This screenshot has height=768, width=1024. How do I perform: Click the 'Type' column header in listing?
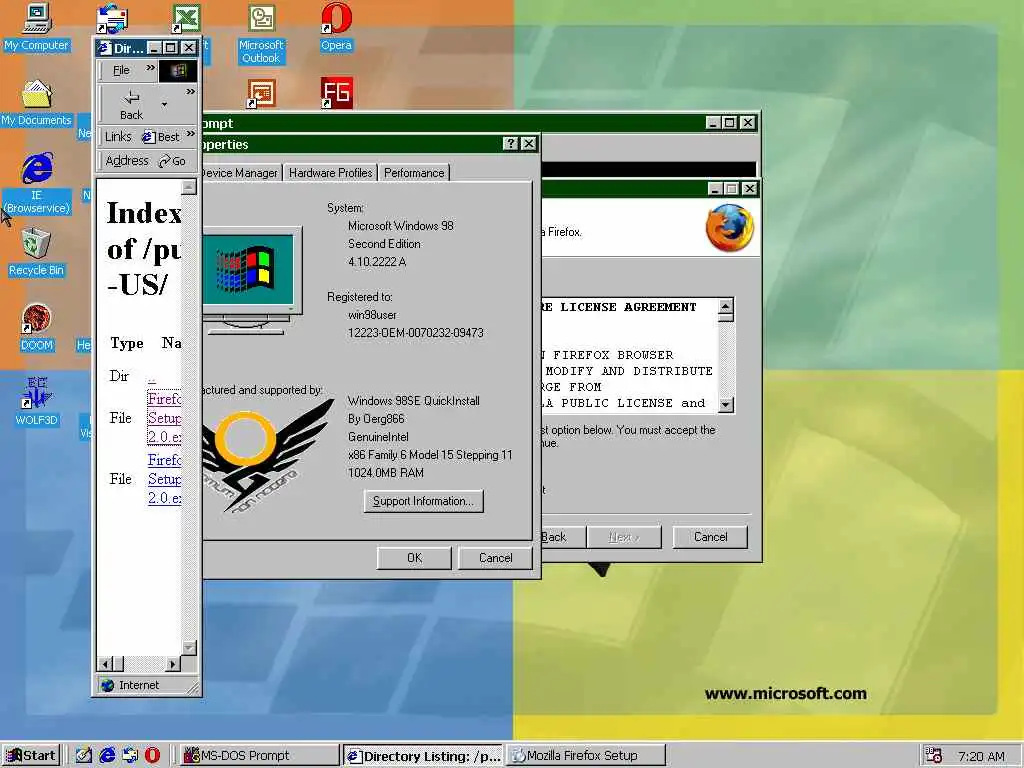point(127,344)
